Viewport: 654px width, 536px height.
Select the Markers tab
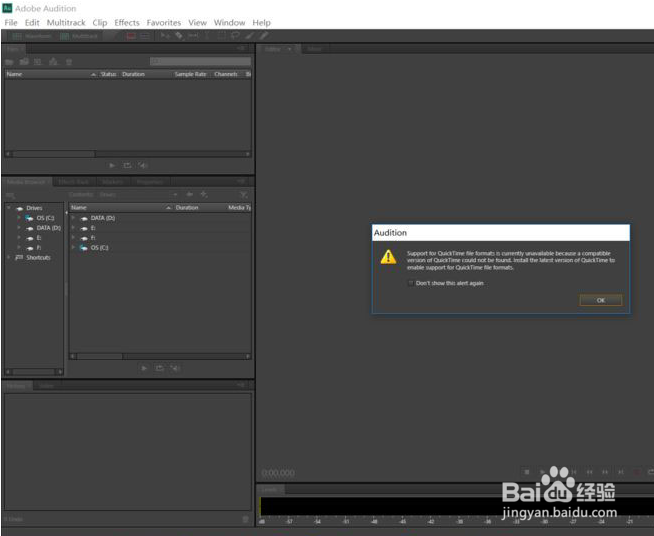(113, 182)
